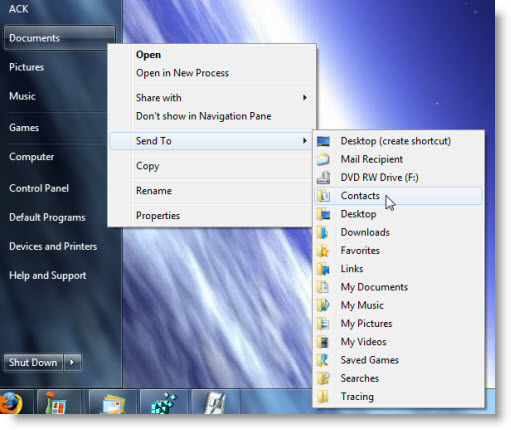Open Control Panel from Start menu

click(39, 188)
